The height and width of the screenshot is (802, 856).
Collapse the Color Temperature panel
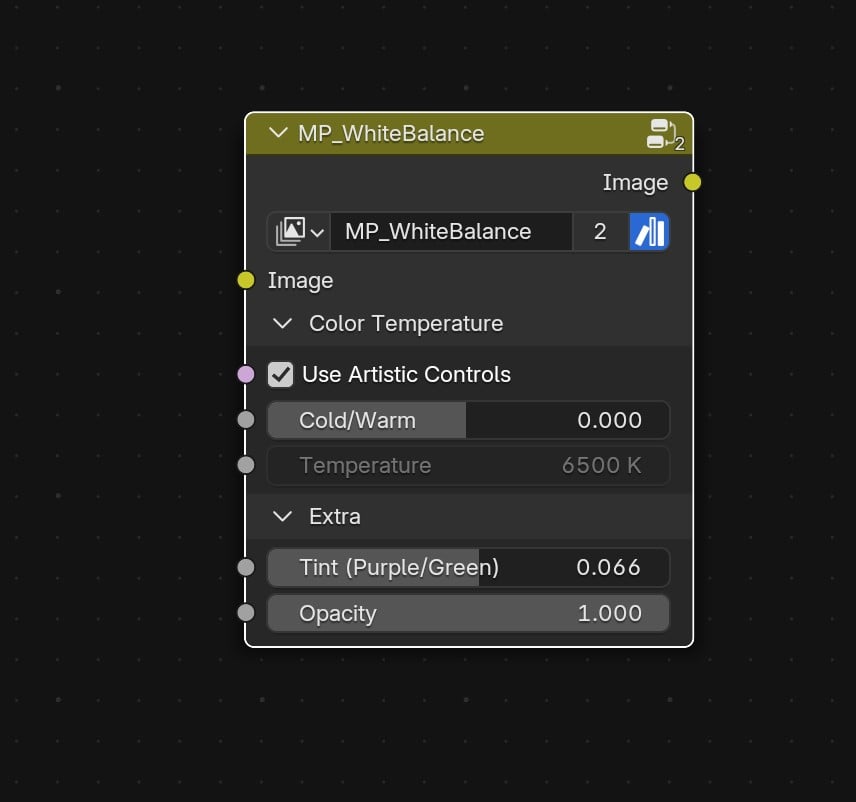[x=282, y=323]
